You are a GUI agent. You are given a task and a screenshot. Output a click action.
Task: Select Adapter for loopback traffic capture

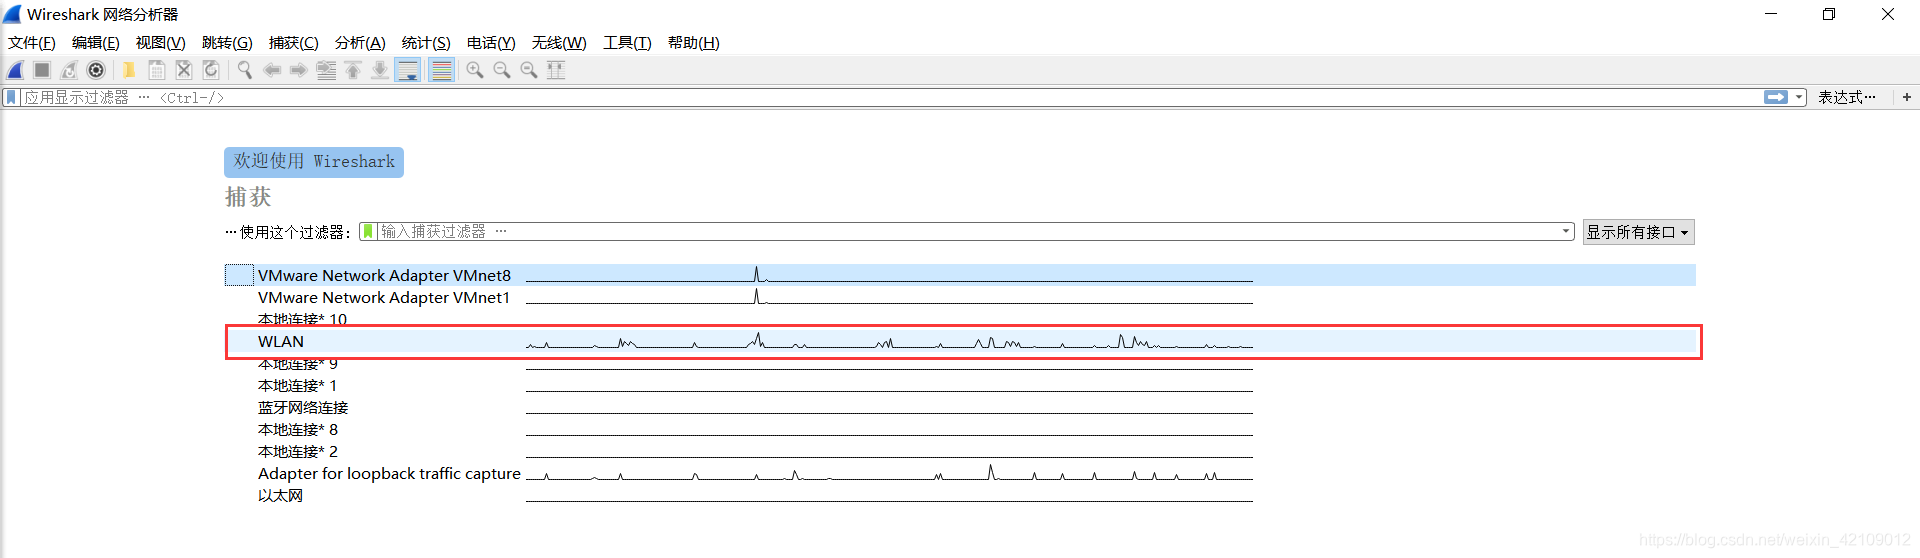(960, 473)
